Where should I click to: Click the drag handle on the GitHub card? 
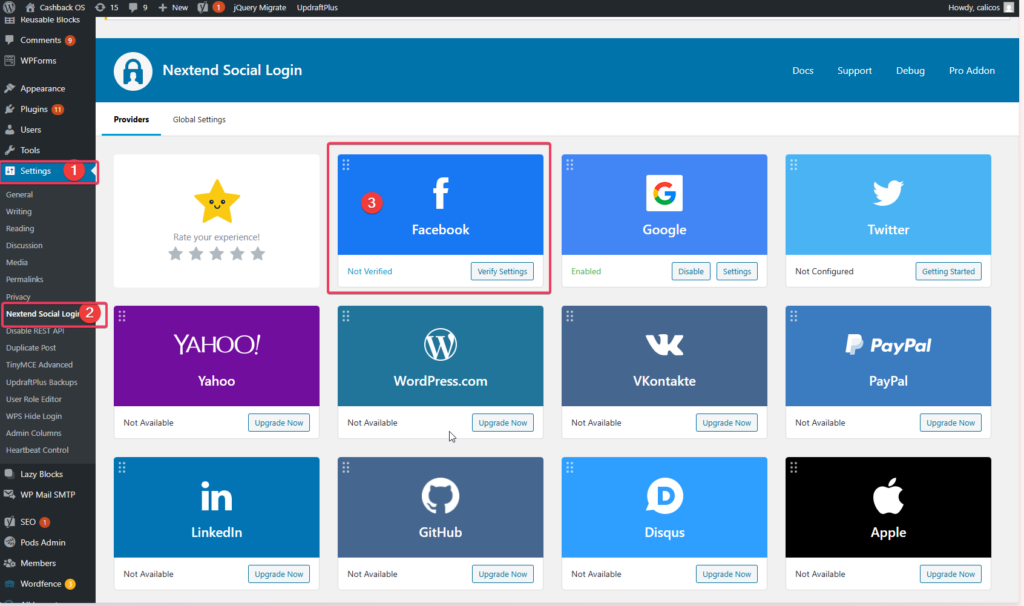point(346,468)
